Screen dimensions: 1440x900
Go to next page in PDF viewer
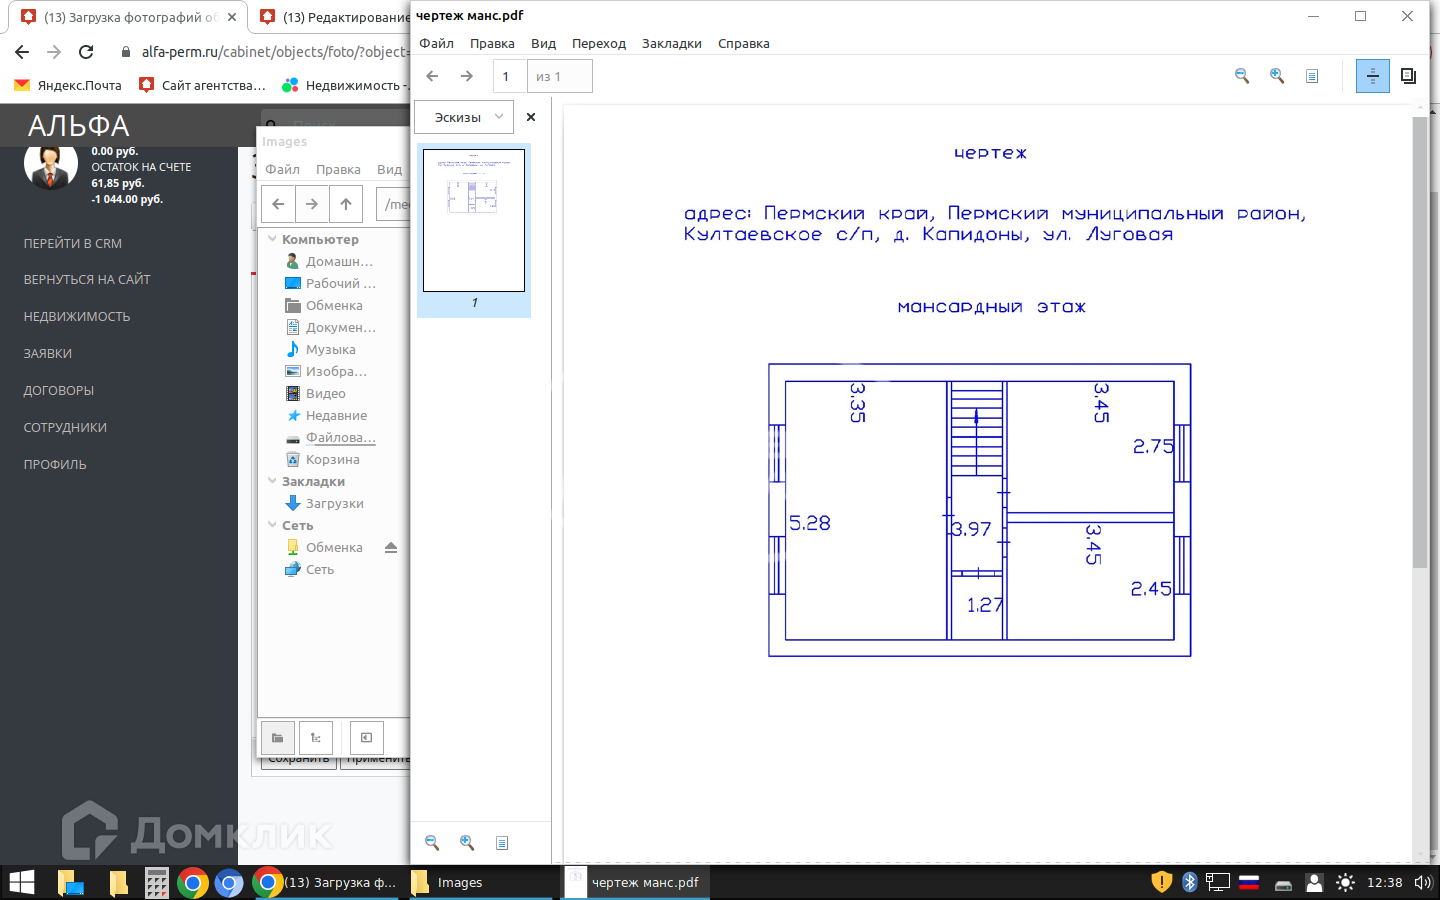point(467,76)
